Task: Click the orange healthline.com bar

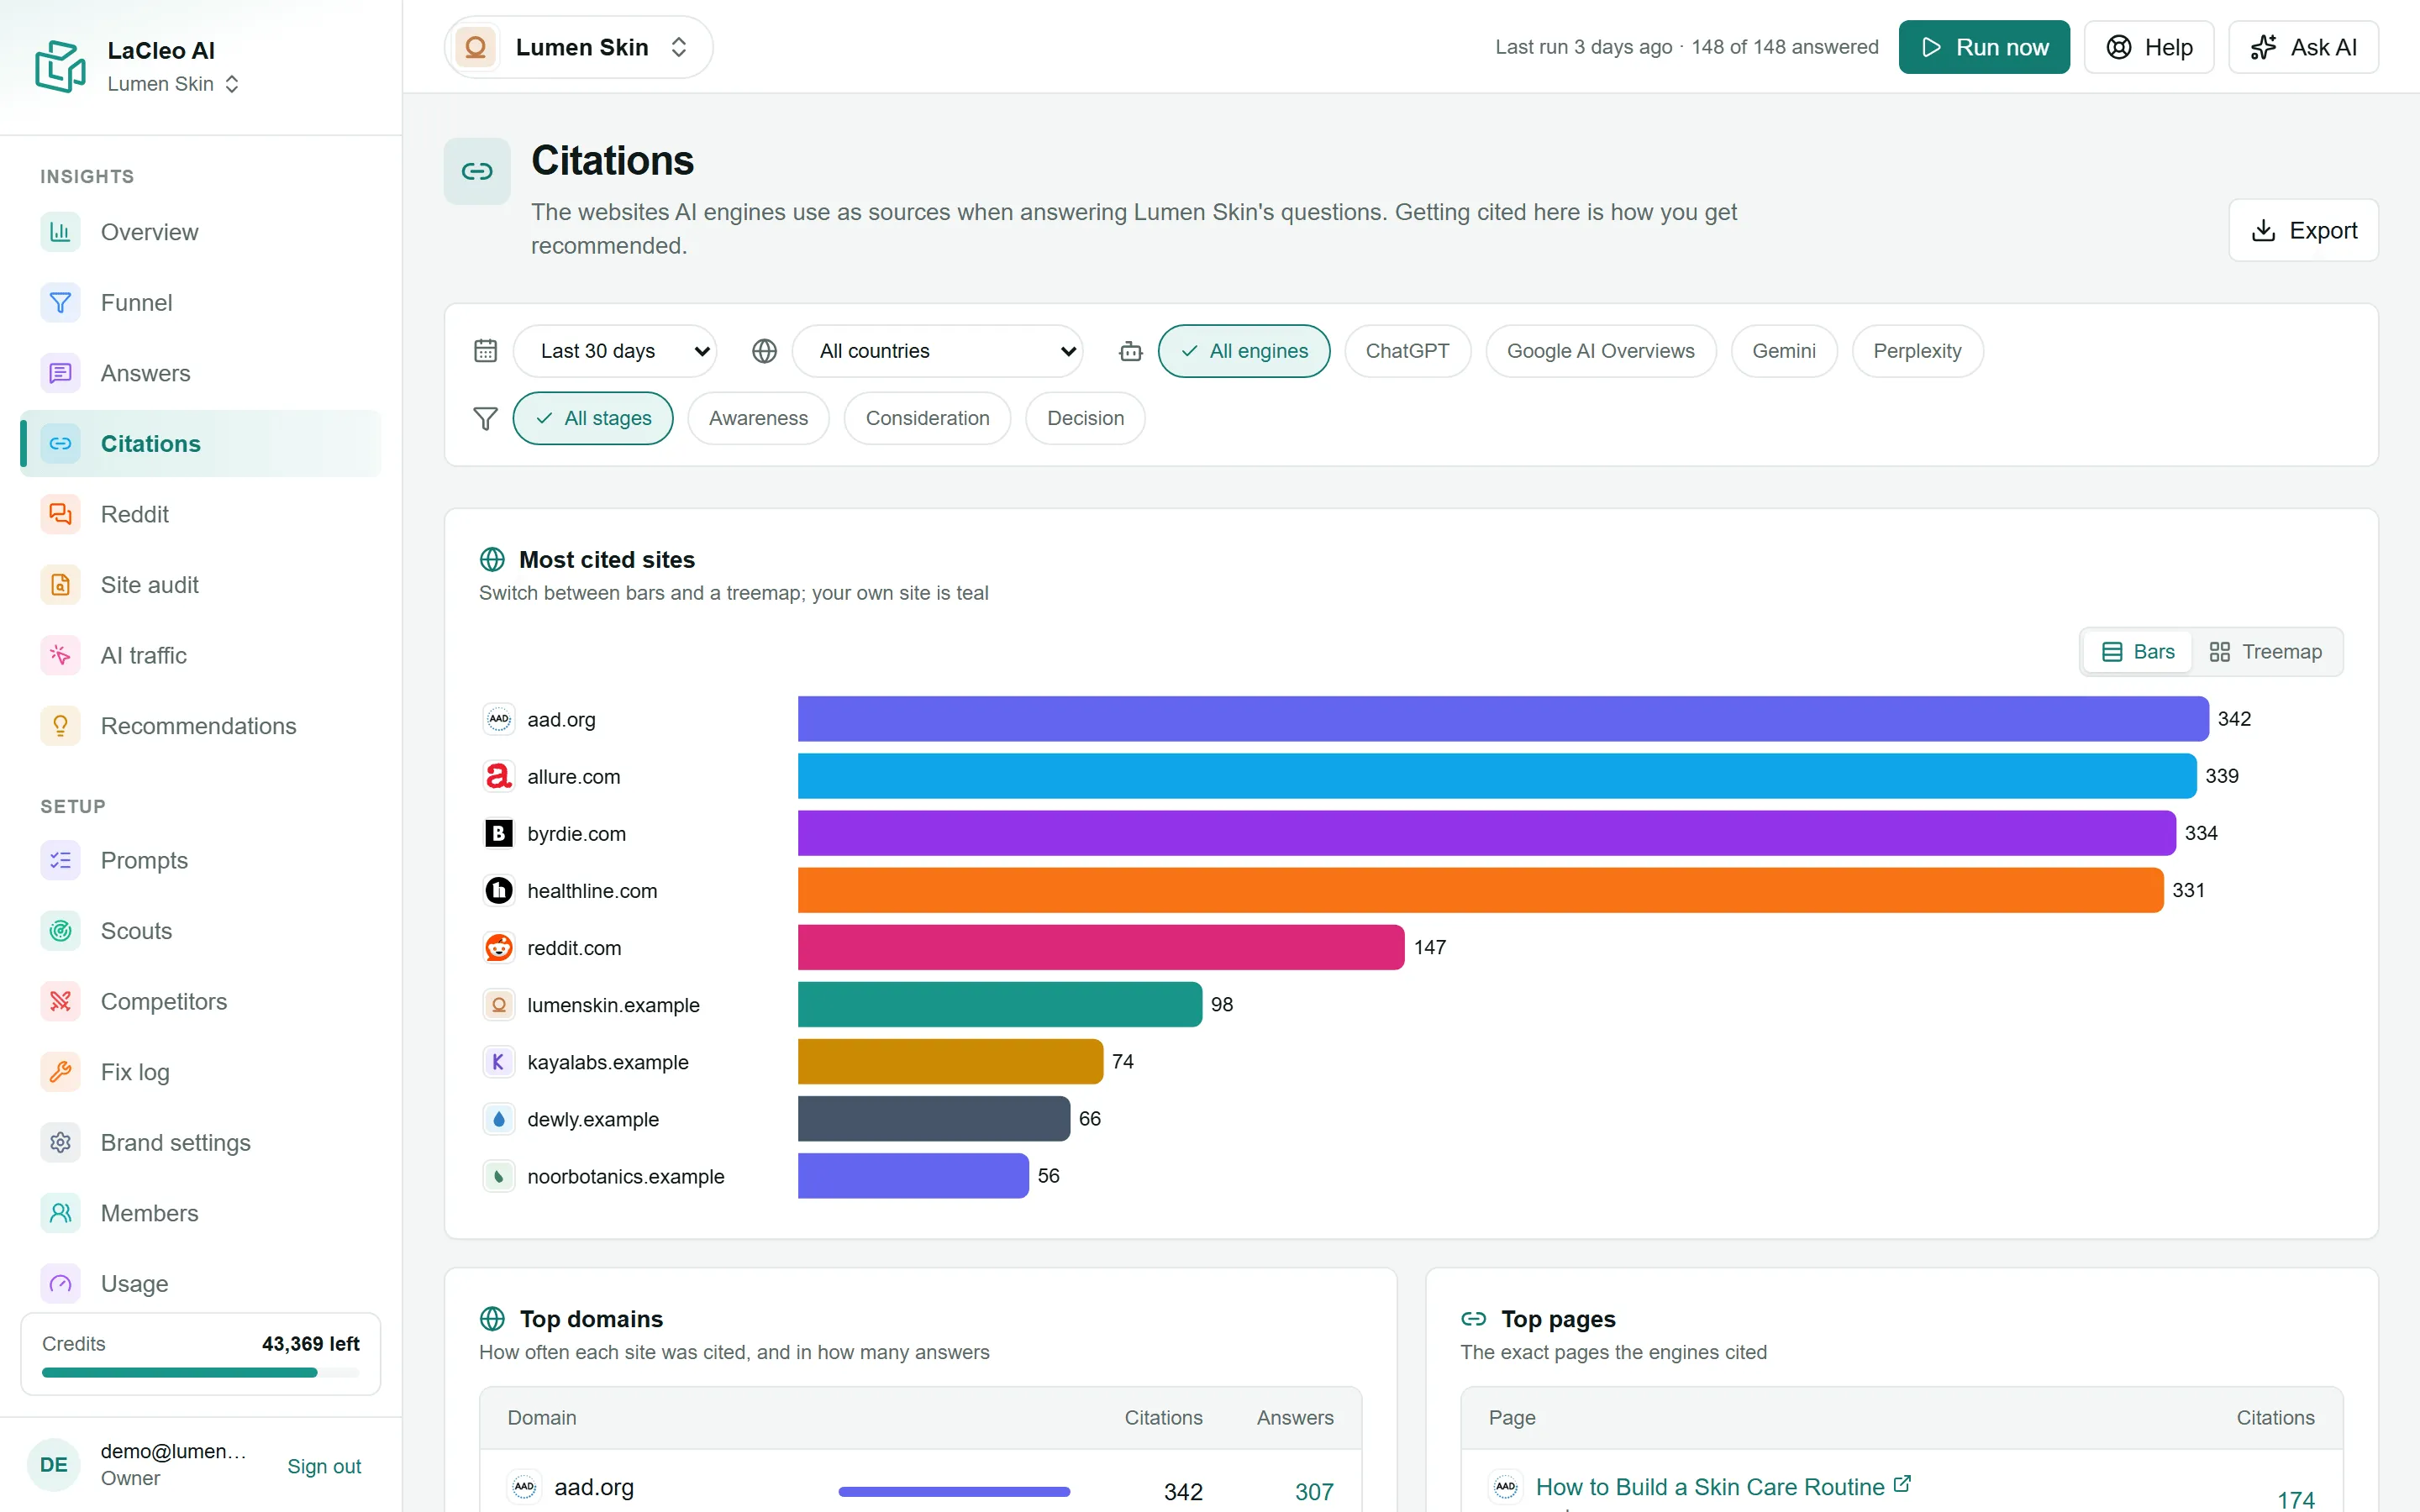Action: (1480, 890)
